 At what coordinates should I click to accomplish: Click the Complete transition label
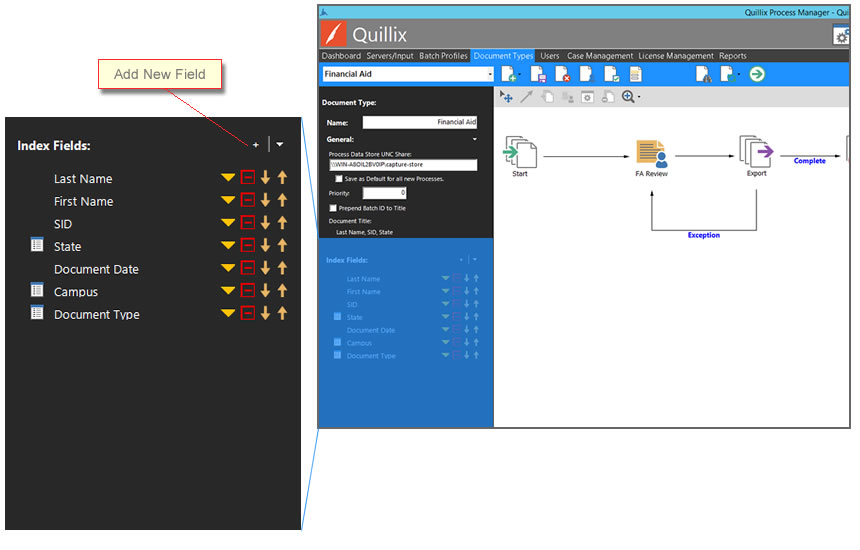point(809,161)
